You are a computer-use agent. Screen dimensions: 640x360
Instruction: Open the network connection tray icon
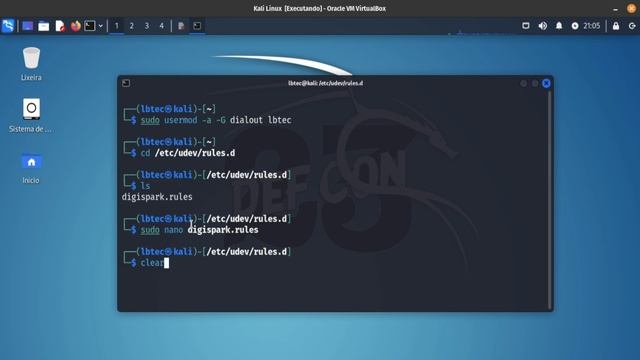pyautogui.click(x=526, y=26)
